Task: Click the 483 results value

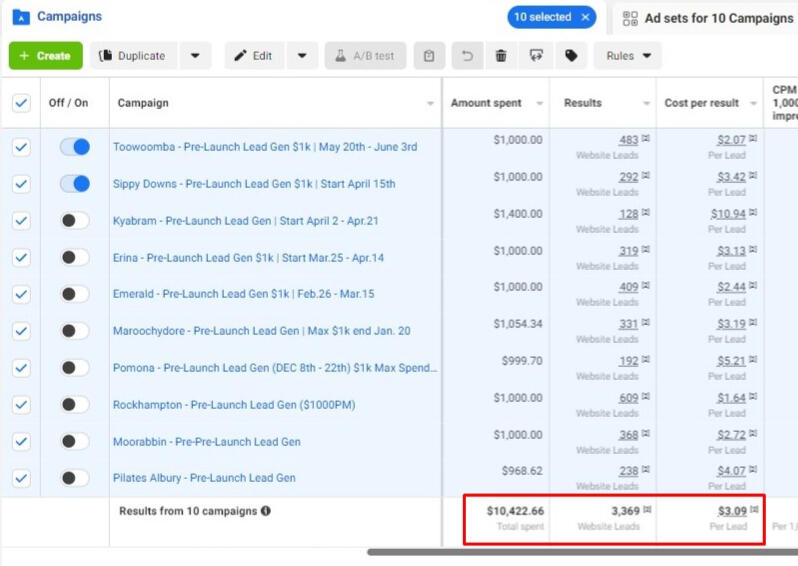Action: 629,140
